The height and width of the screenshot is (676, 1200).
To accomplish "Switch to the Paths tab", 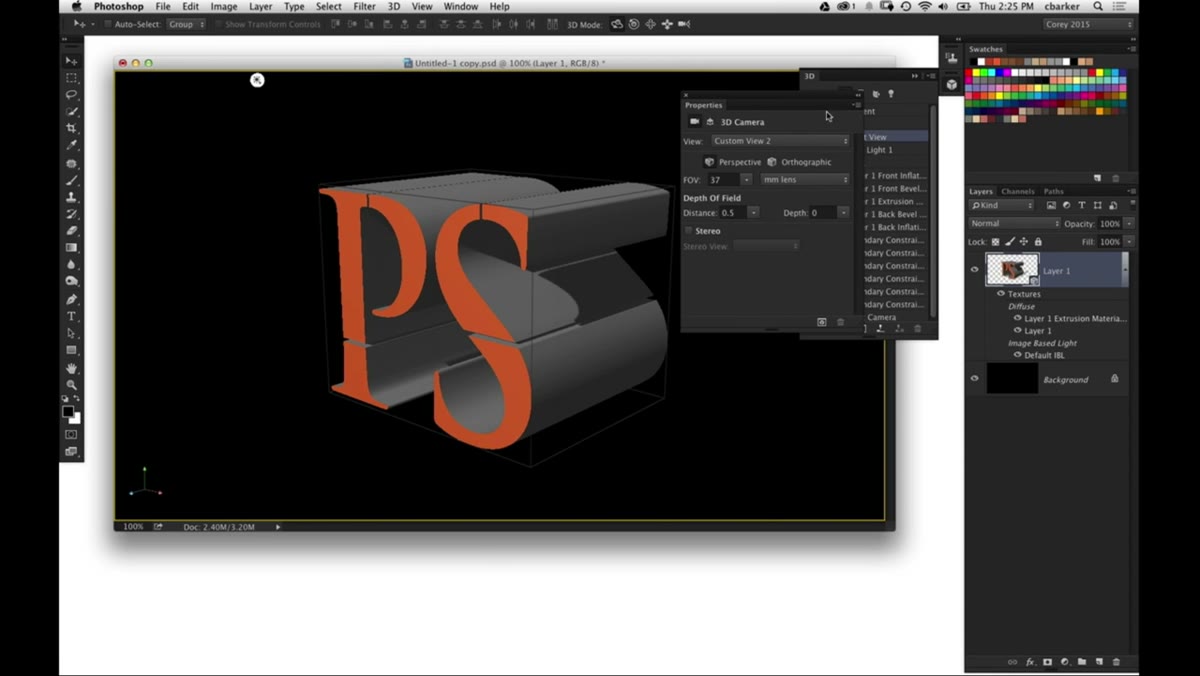I will click(1053, 191).
